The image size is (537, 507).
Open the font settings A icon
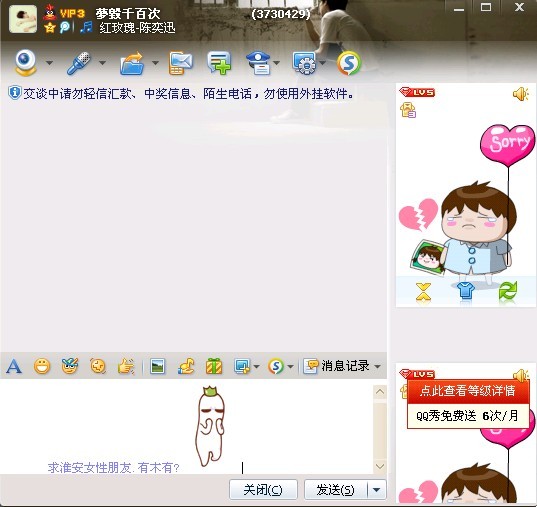coord(14,366)
